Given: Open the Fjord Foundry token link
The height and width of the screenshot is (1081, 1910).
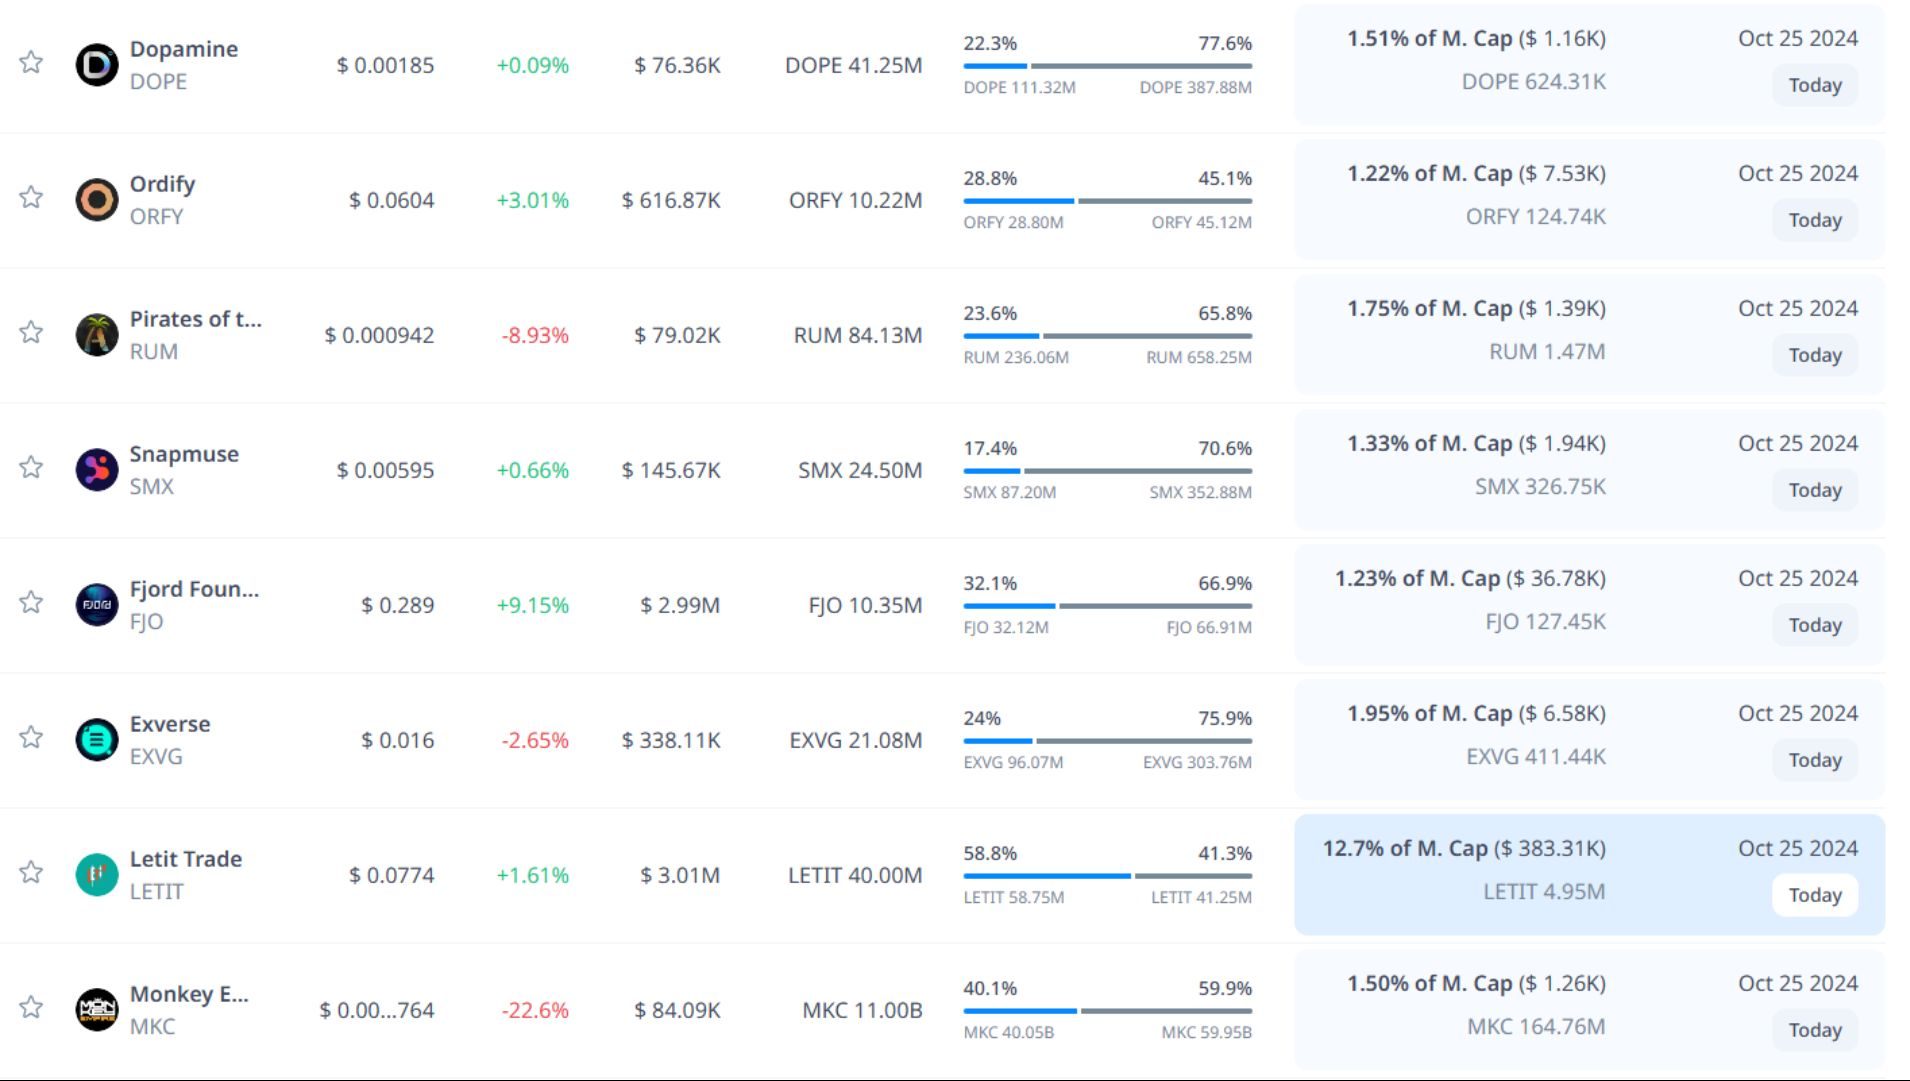Looking at the screenshot, I should click(x=194, y=589).
